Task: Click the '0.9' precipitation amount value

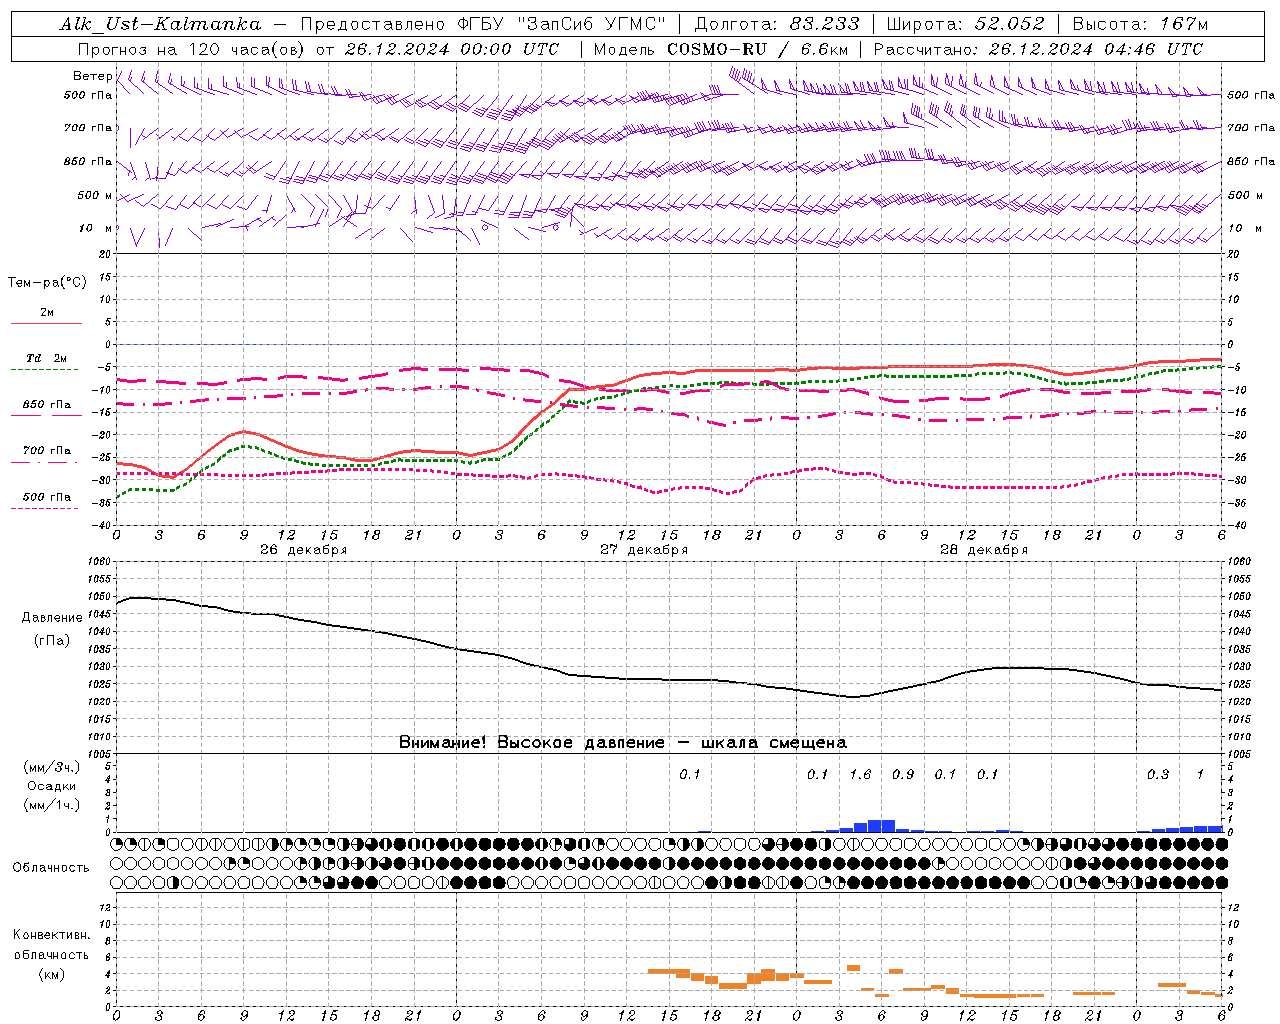Action: click(x=903, y=775)
